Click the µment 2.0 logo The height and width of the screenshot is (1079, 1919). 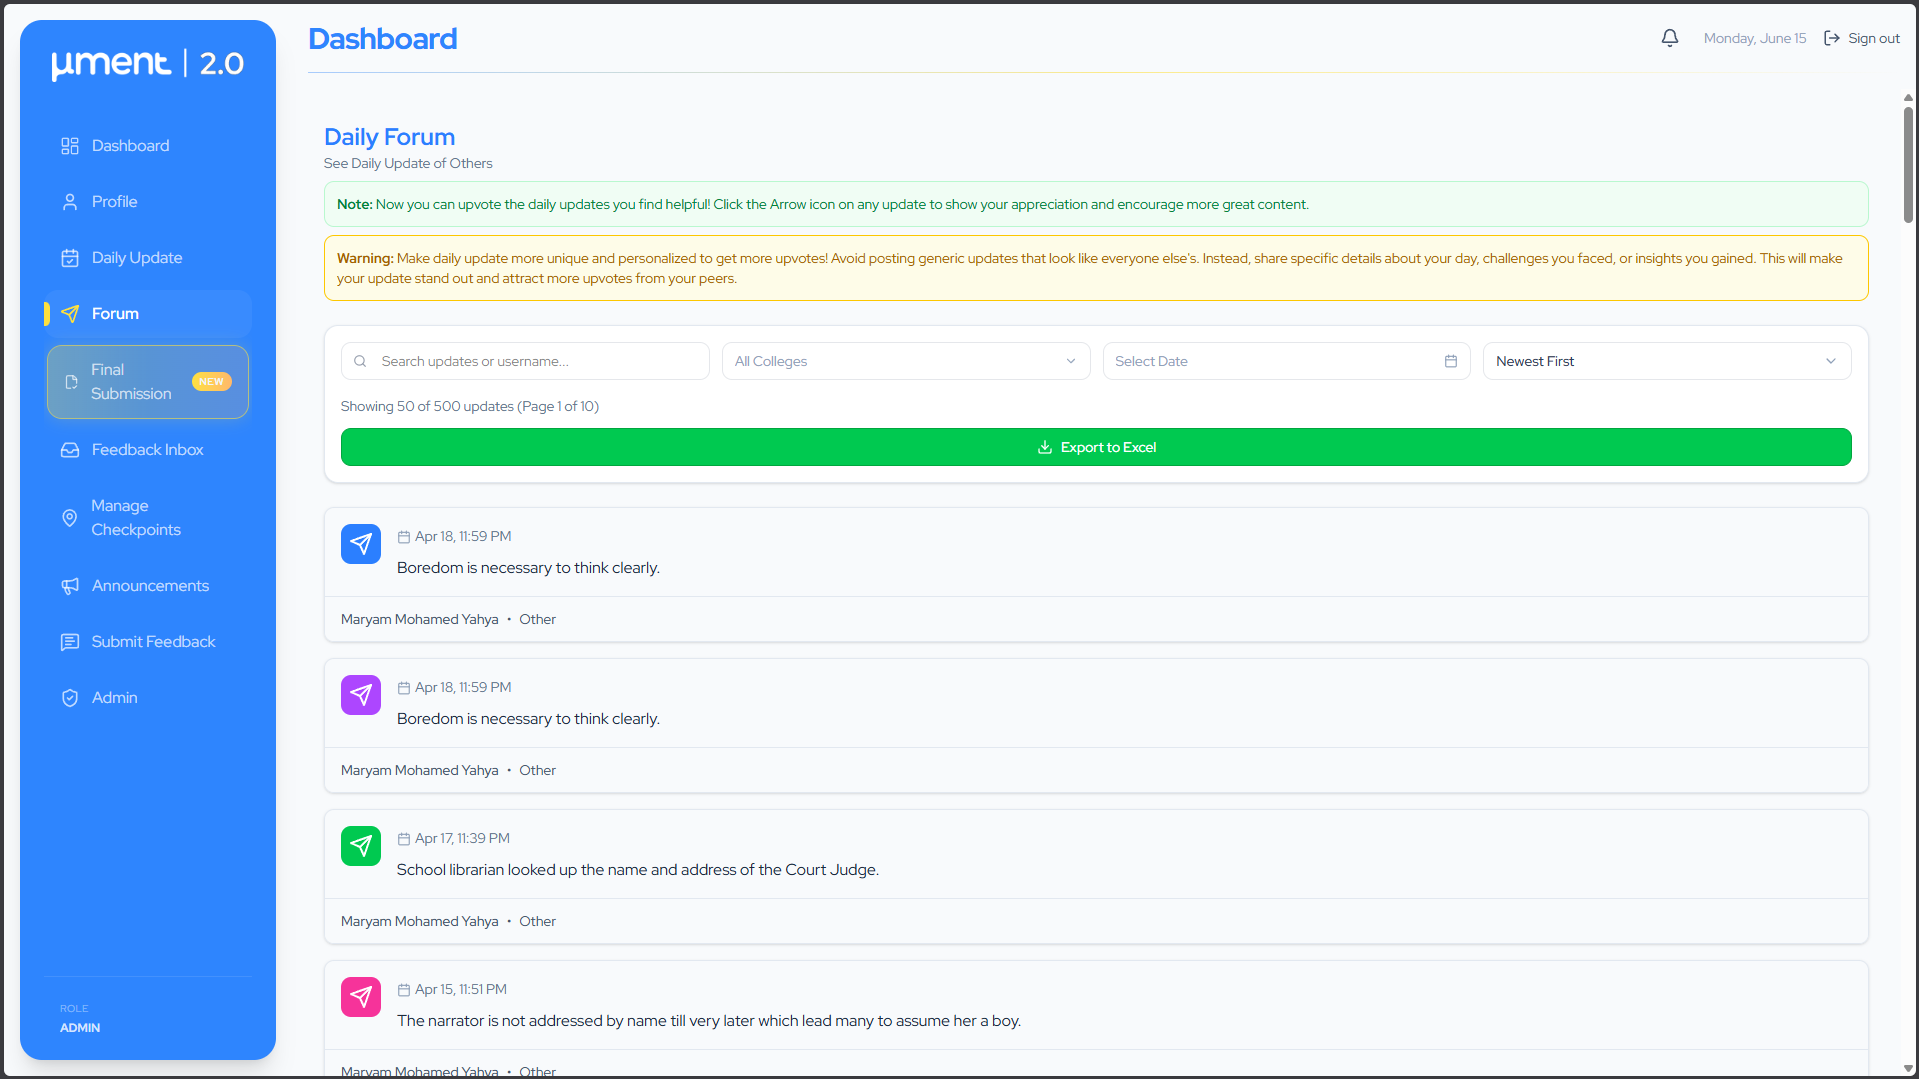[148, 63]
